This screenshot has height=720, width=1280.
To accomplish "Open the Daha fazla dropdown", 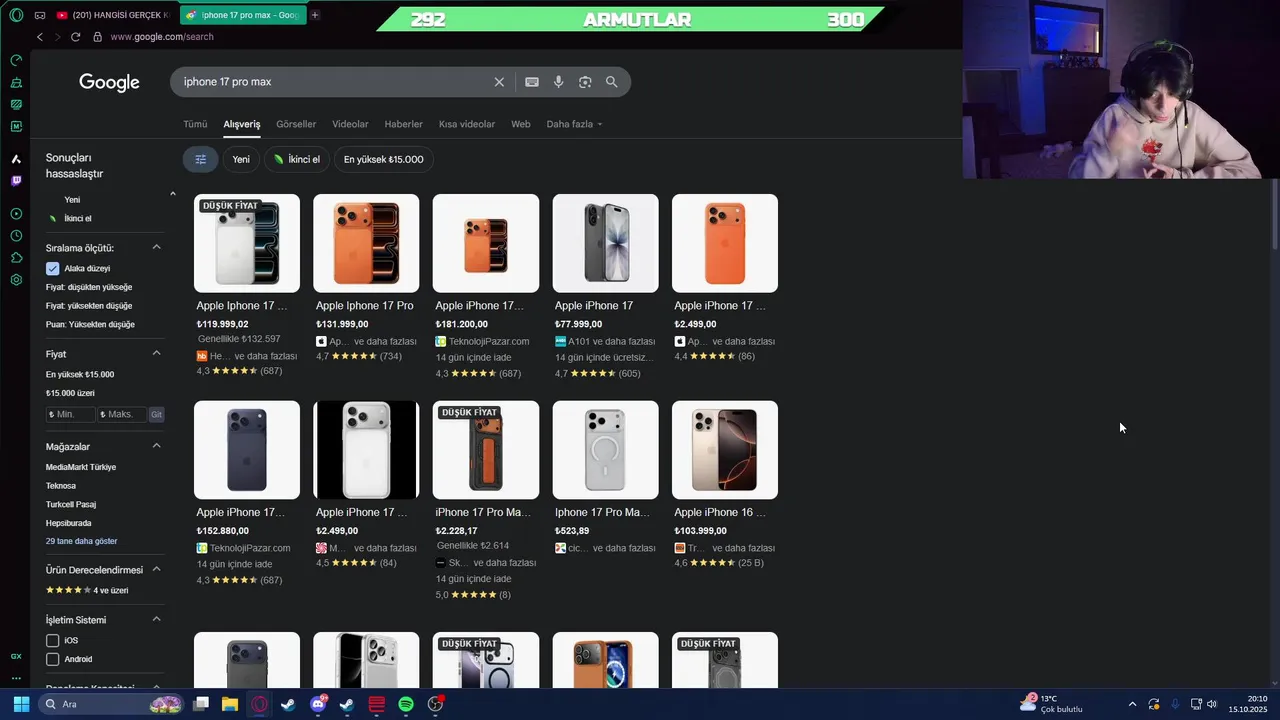I will click(574, 124).
